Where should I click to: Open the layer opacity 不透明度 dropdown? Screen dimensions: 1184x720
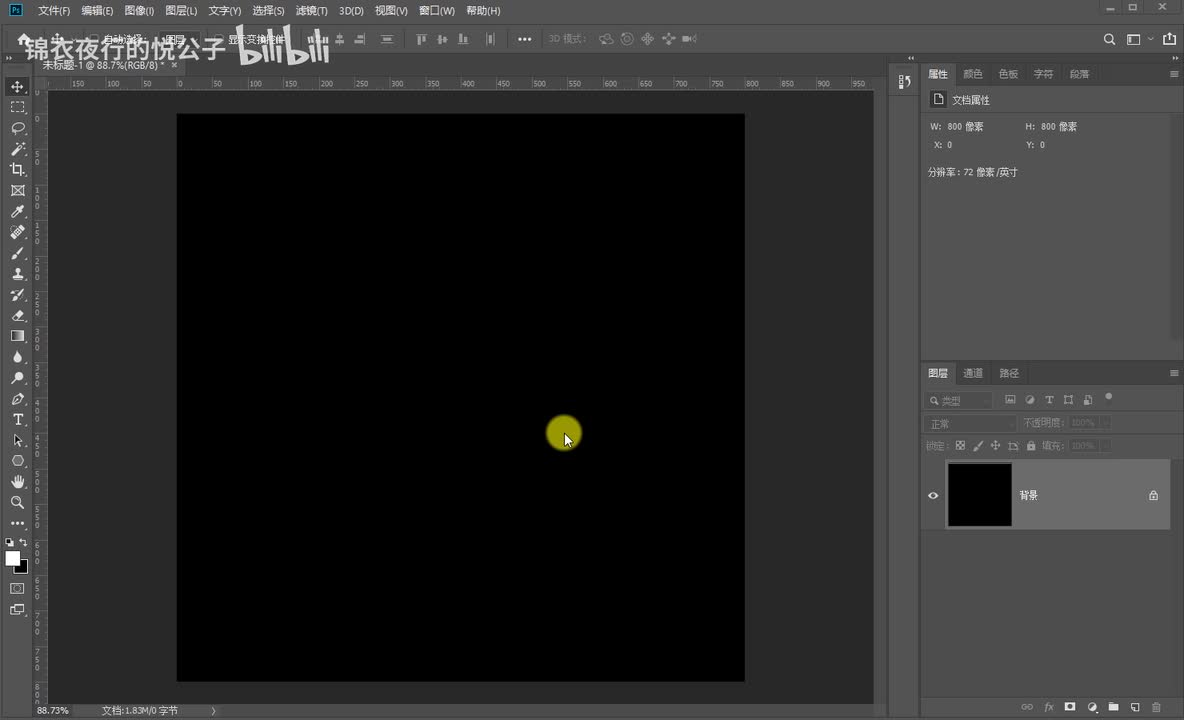pyautogui.click(x=1105, y=423)
